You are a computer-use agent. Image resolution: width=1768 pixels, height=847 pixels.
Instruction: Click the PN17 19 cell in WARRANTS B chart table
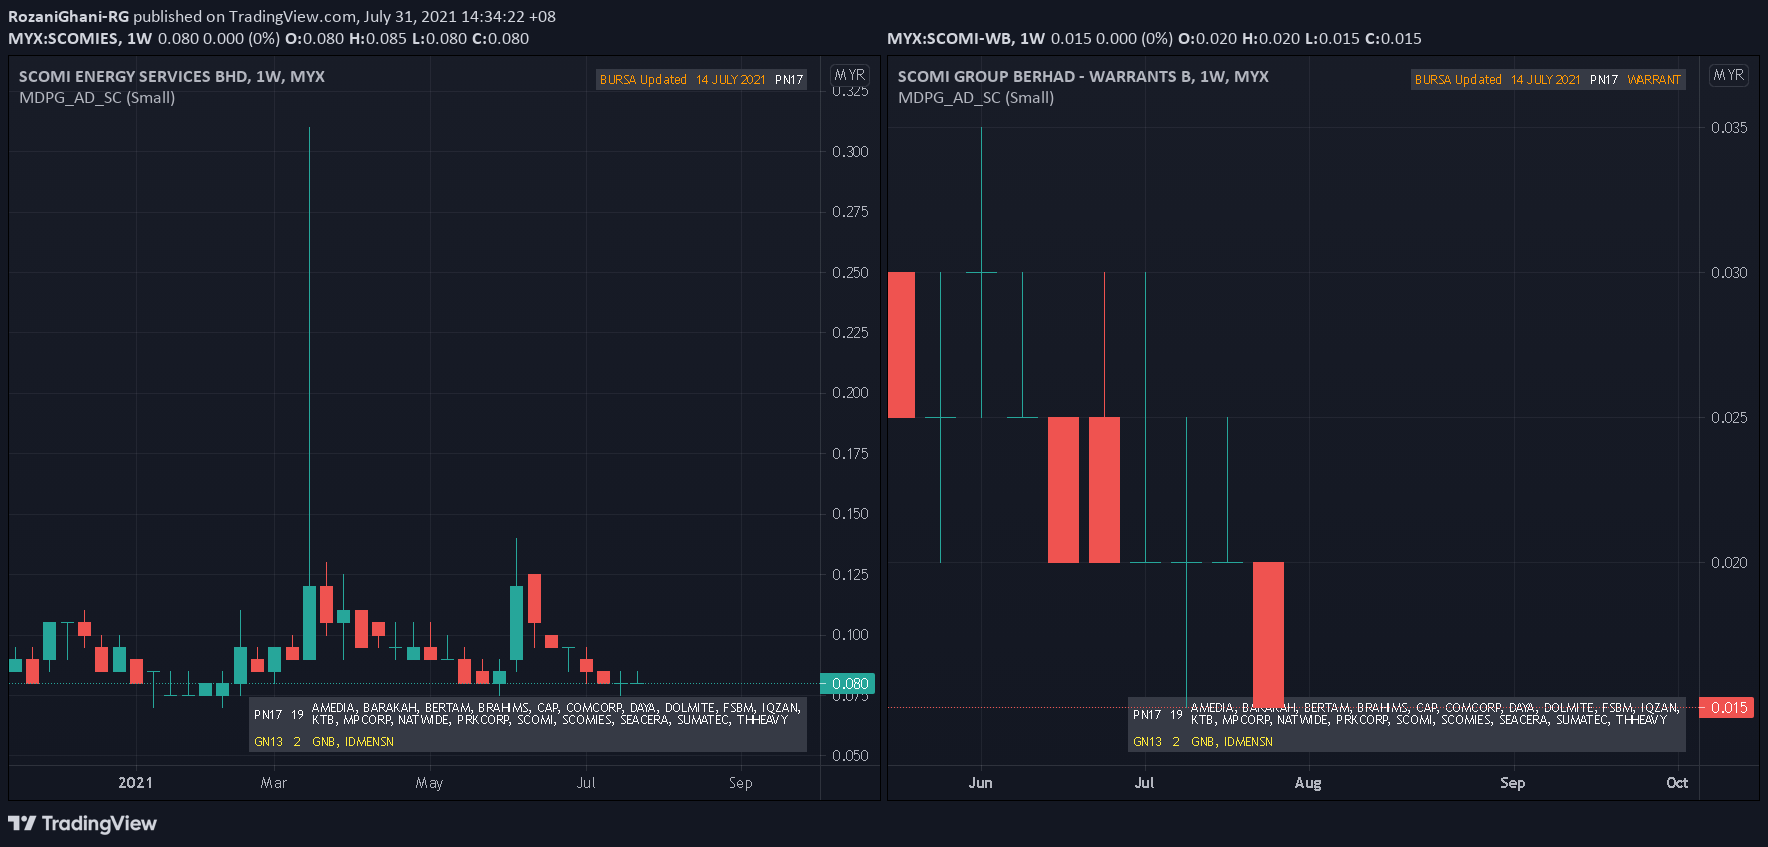(1158, 714)
